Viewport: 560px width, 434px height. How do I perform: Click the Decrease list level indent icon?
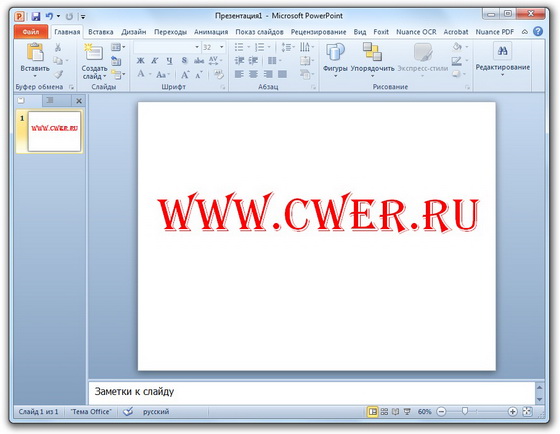[239, 60]
